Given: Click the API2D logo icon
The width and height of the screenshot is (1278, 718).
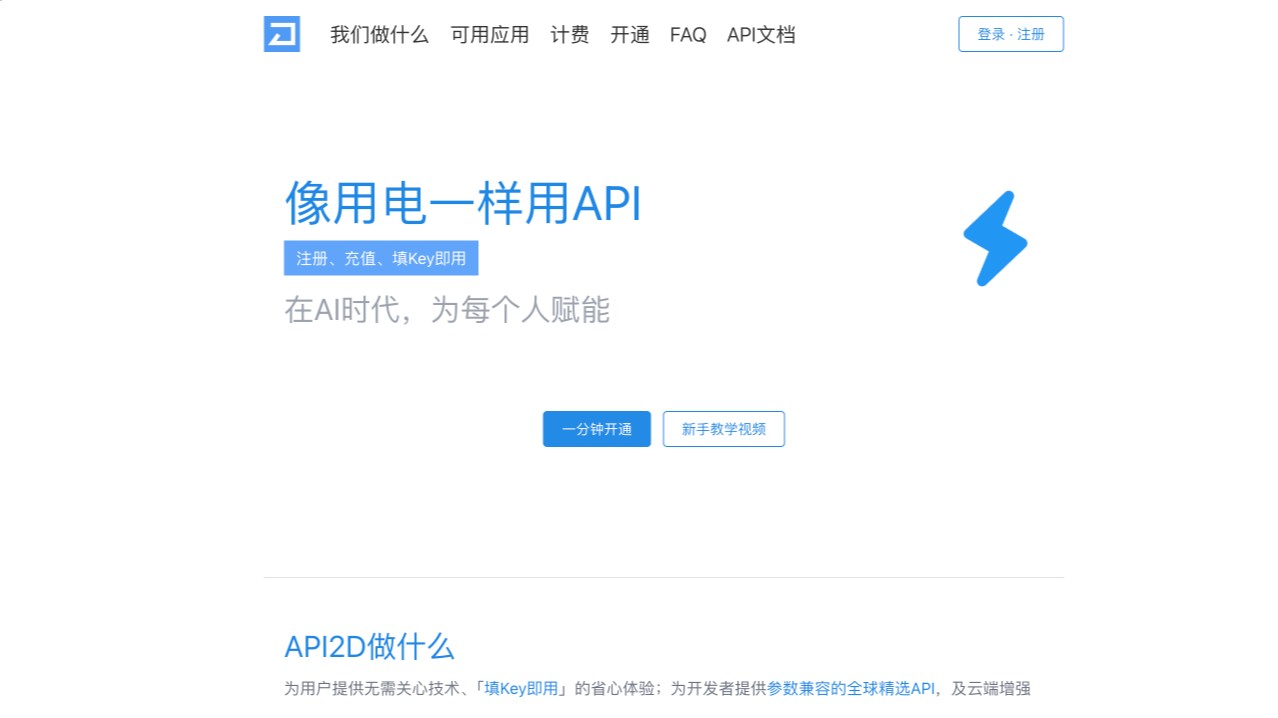Looking at the screenshot, I should point(281,34).
